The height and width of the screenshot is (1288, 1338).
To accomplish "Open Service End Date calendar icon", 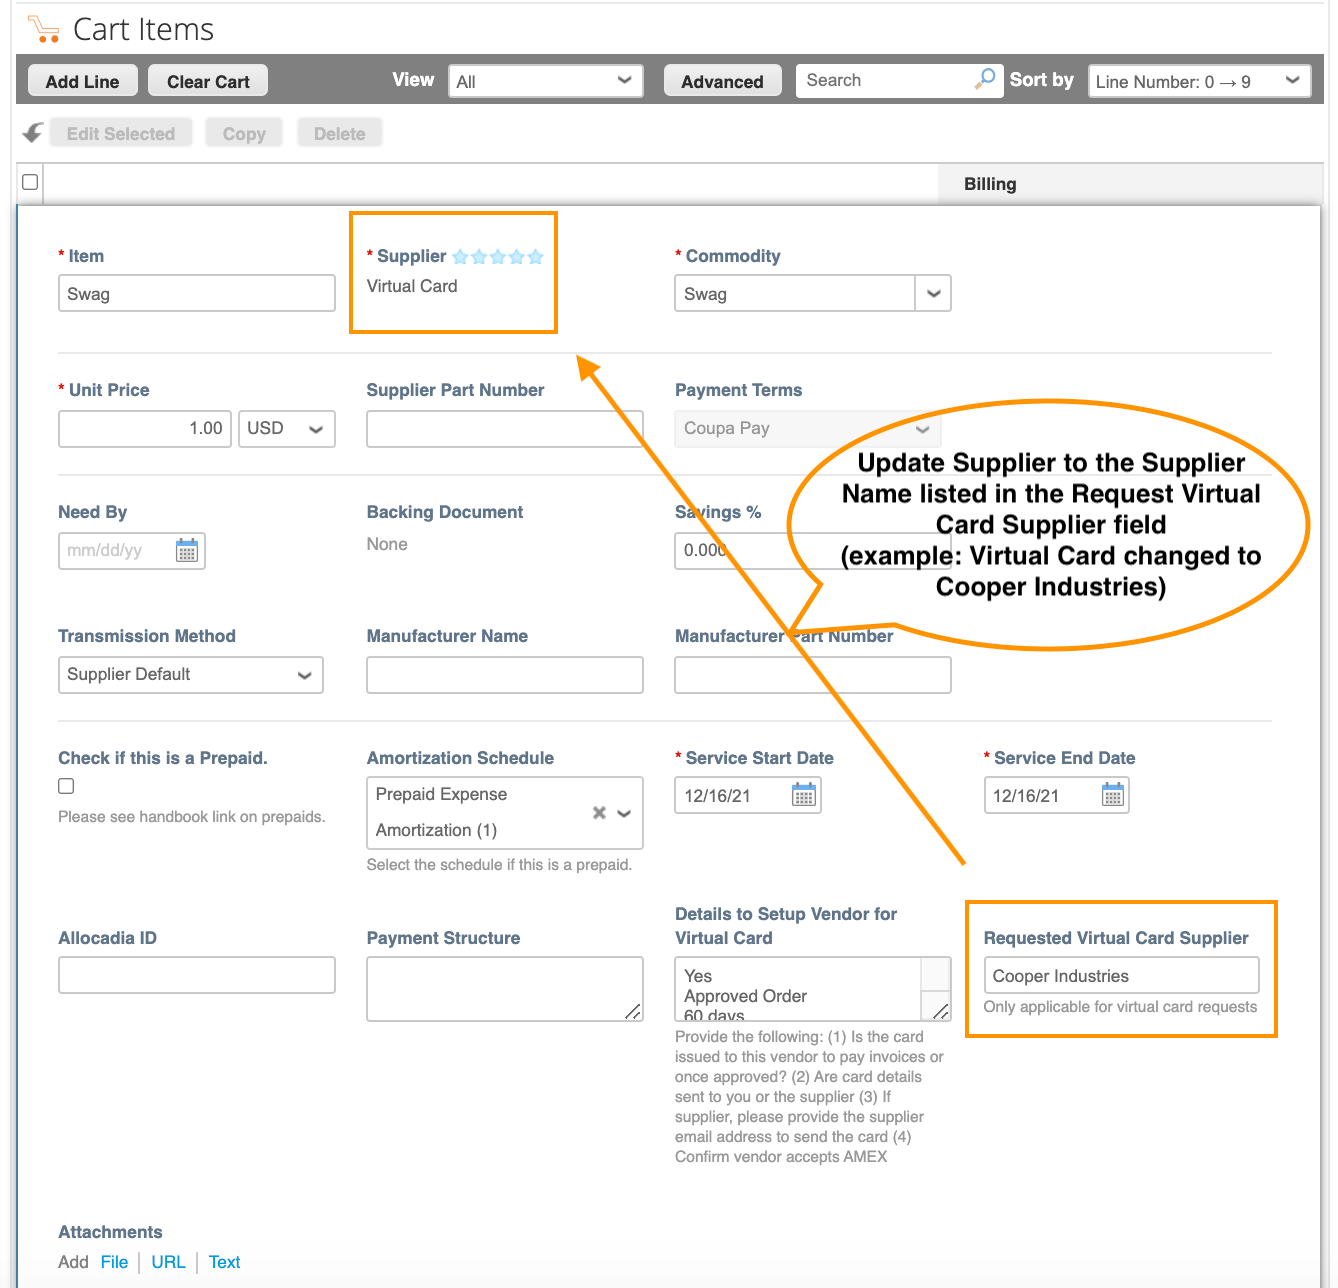I will pyautogui.click(x=1112, y=795).
